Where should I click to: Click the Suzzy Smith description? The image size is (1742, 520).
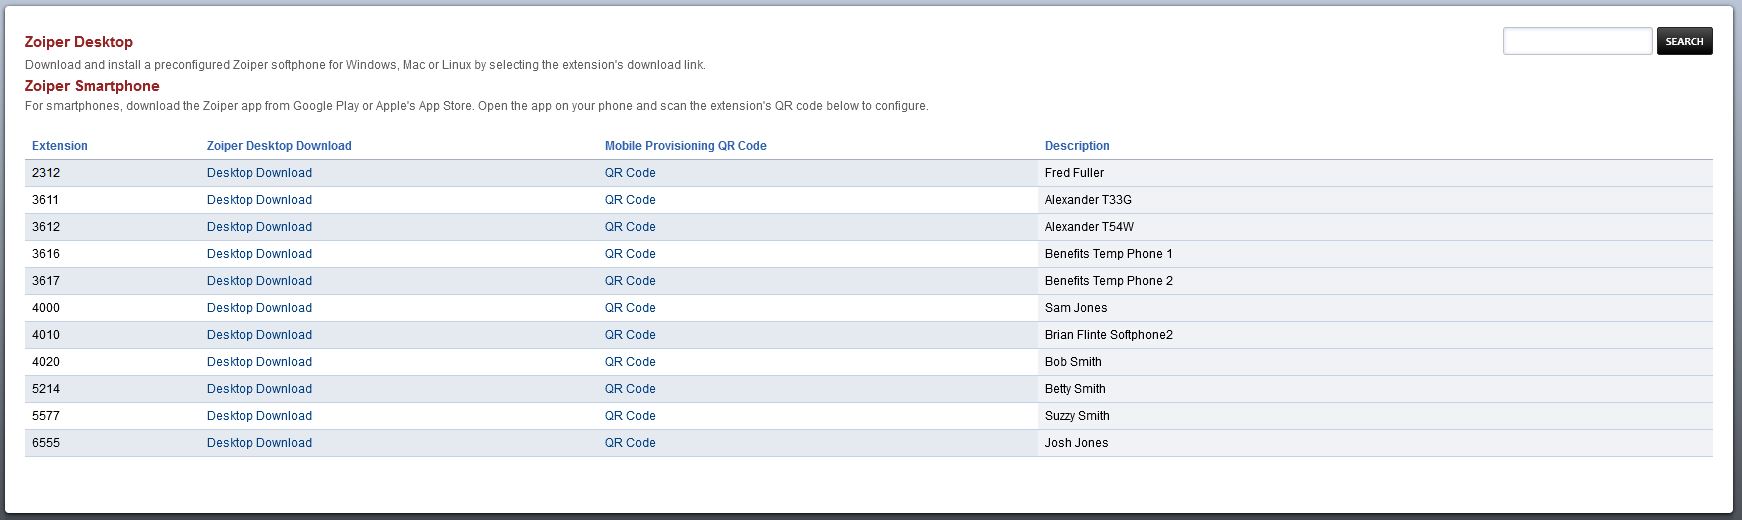click(1077, 416)
